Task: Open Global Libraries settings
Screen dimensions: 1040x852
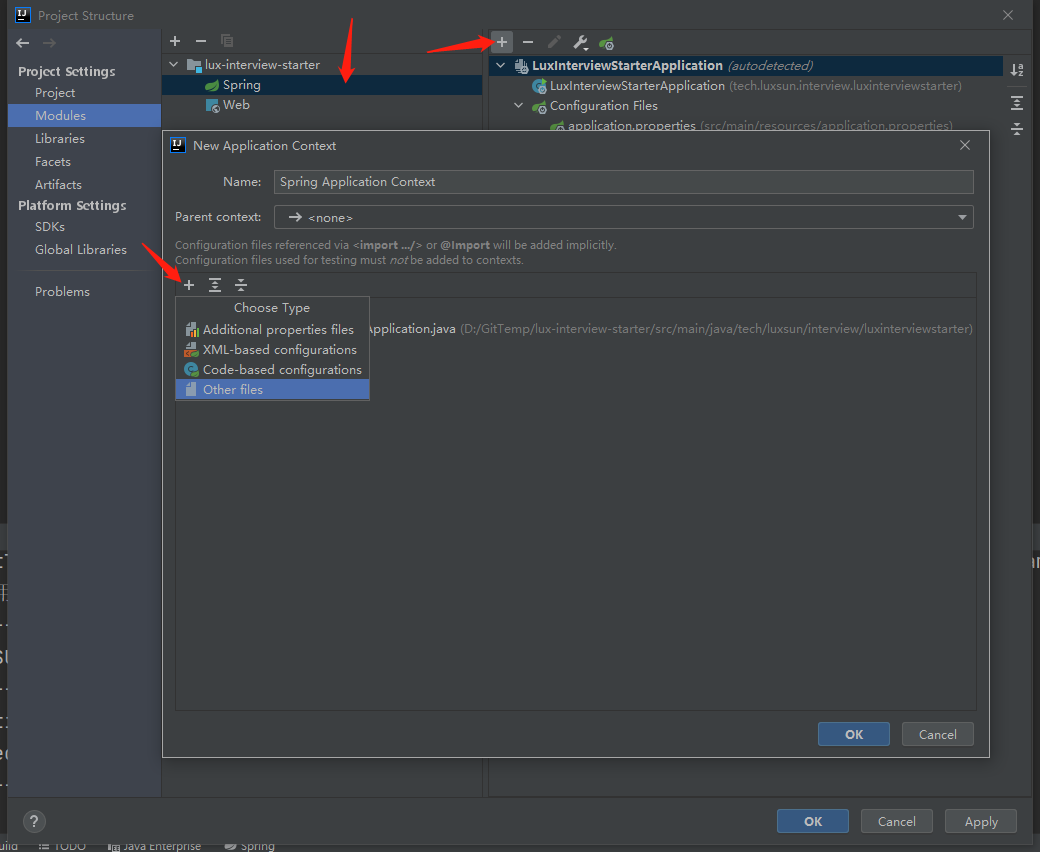Action: [80, 249]
